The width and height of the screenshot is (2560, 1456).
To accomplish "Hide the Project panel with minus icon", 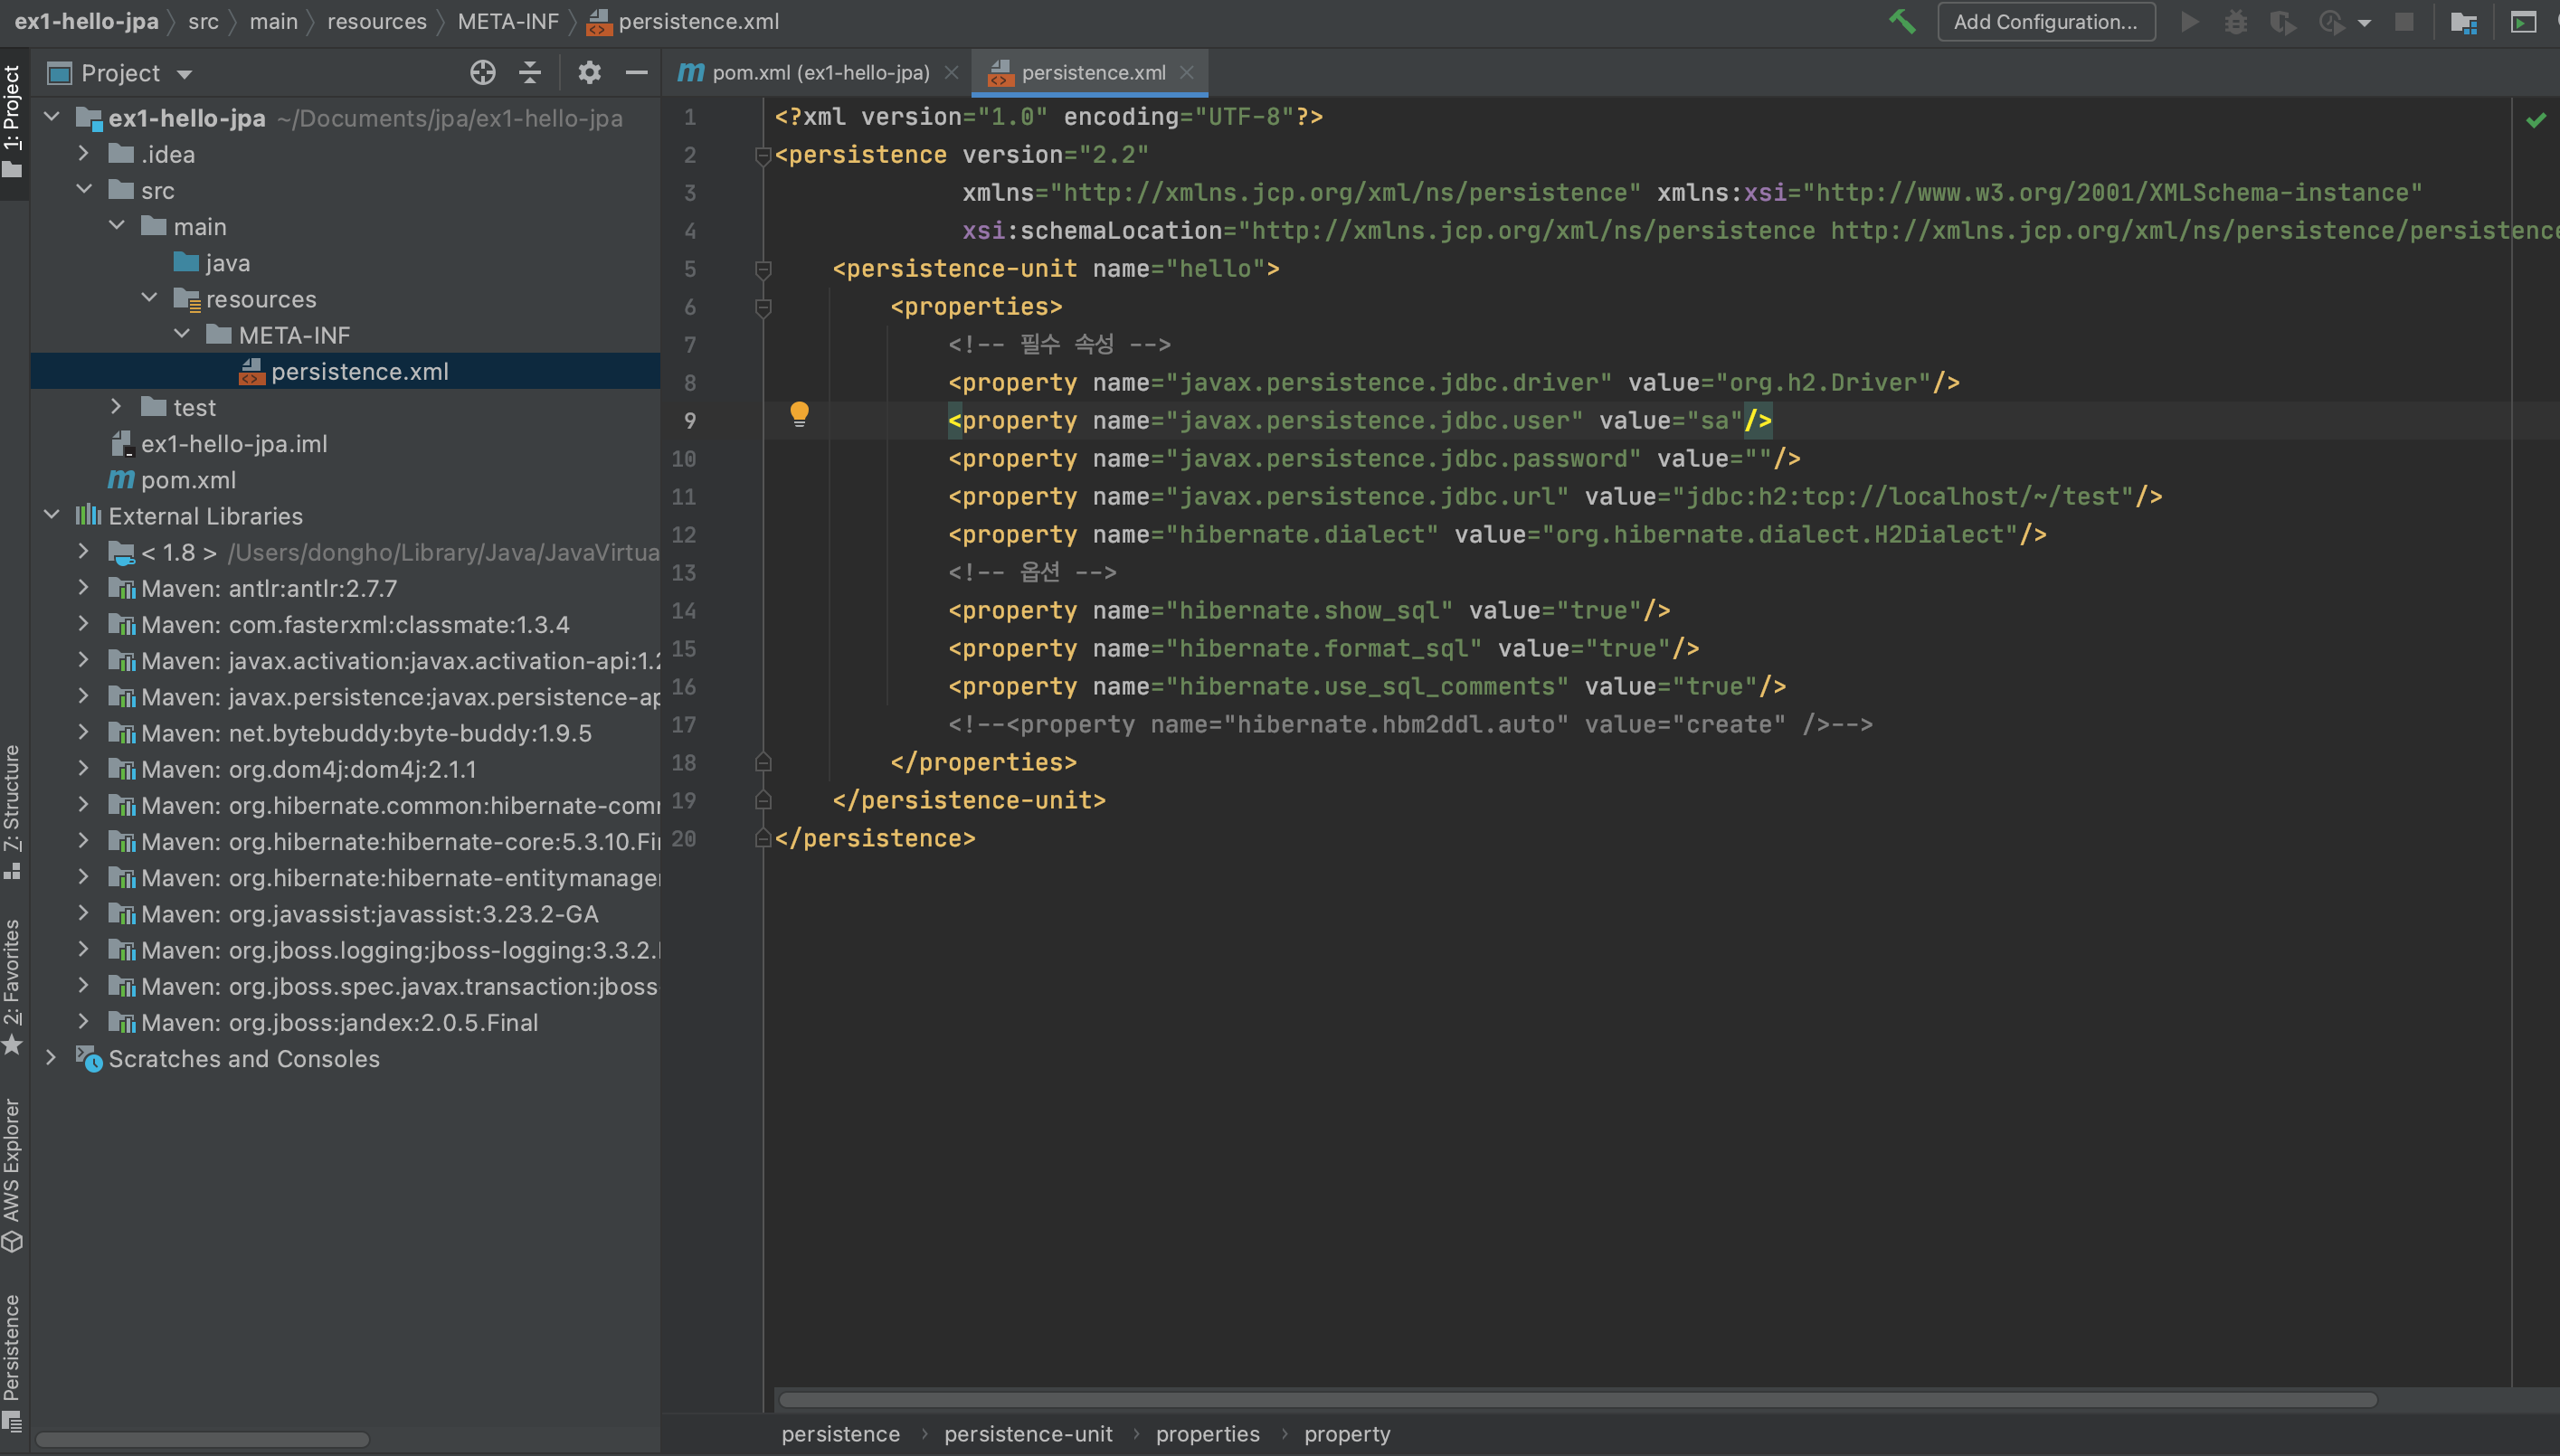I will pos(636,72).
